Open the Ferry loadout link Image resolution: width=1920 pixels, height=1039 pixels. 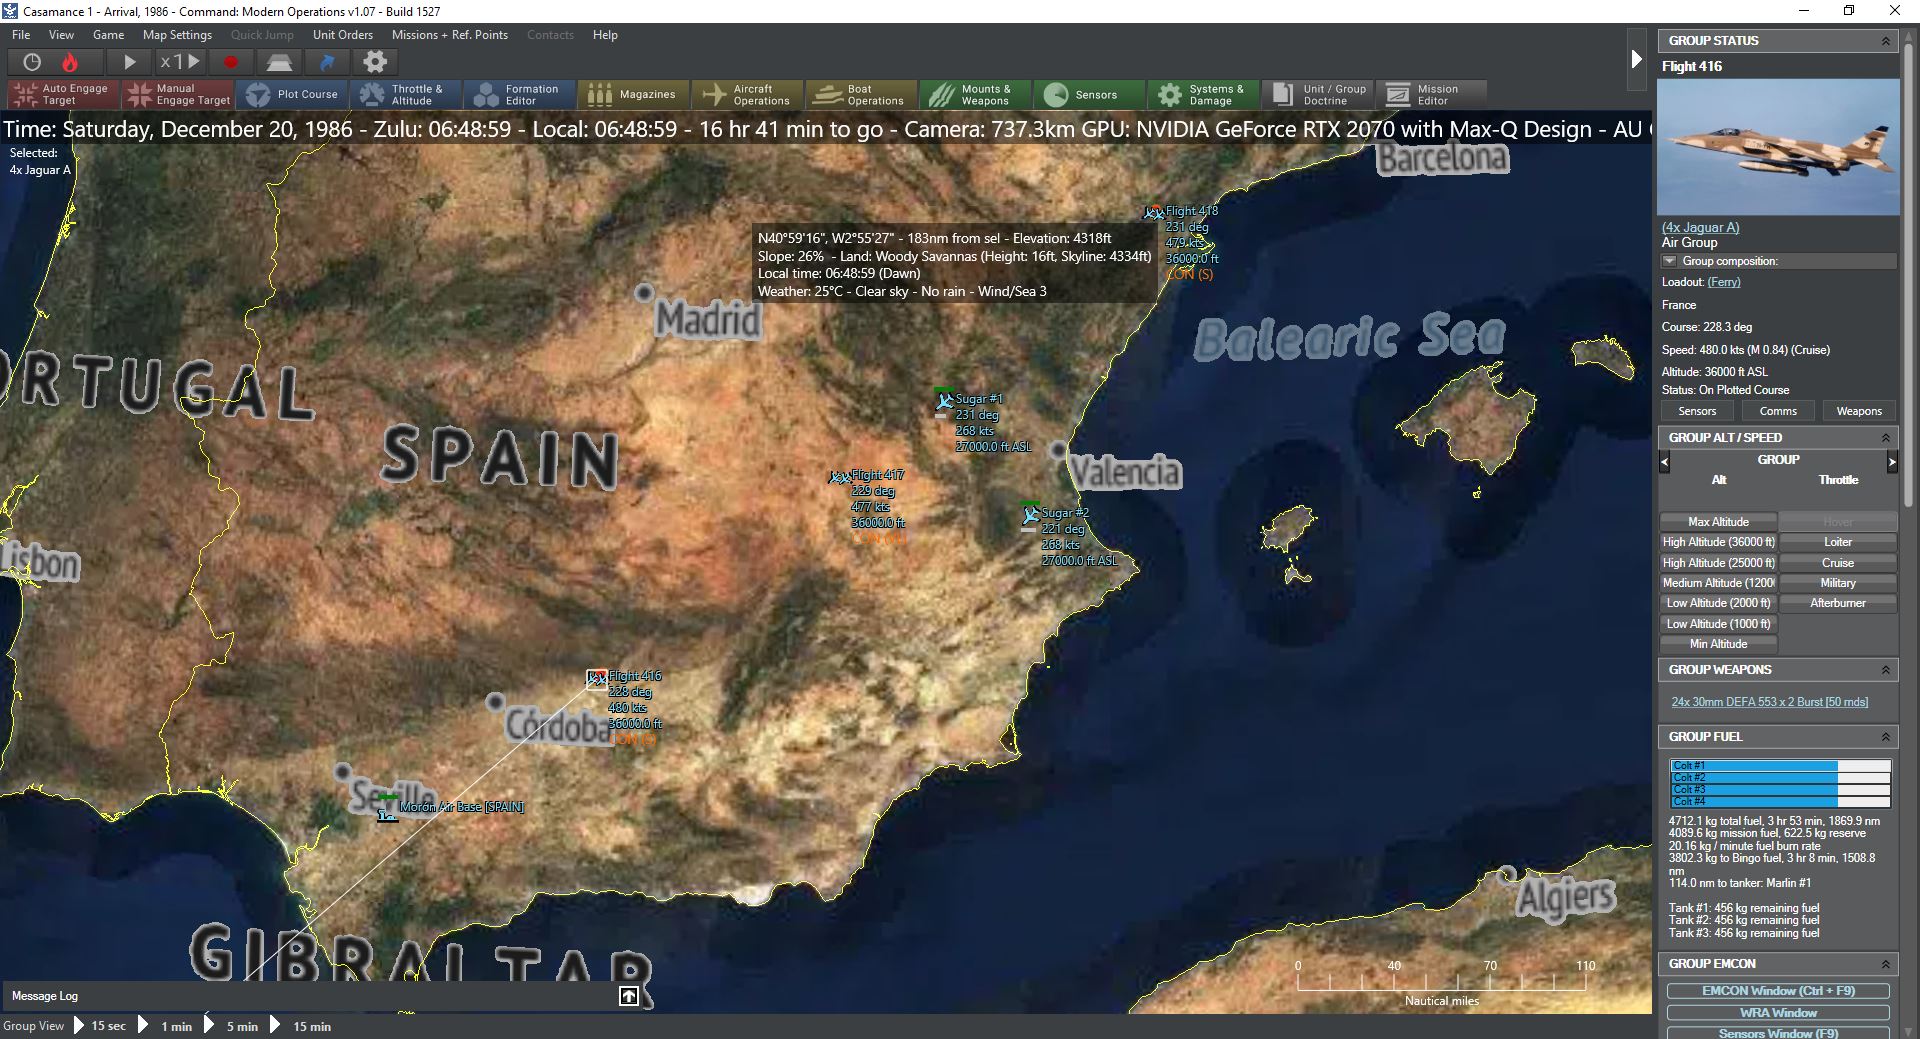tap(1724, 282)
